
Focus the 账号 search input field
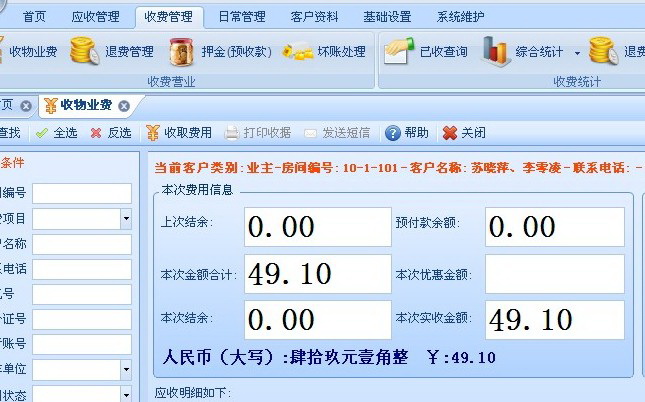coord(82,345)
